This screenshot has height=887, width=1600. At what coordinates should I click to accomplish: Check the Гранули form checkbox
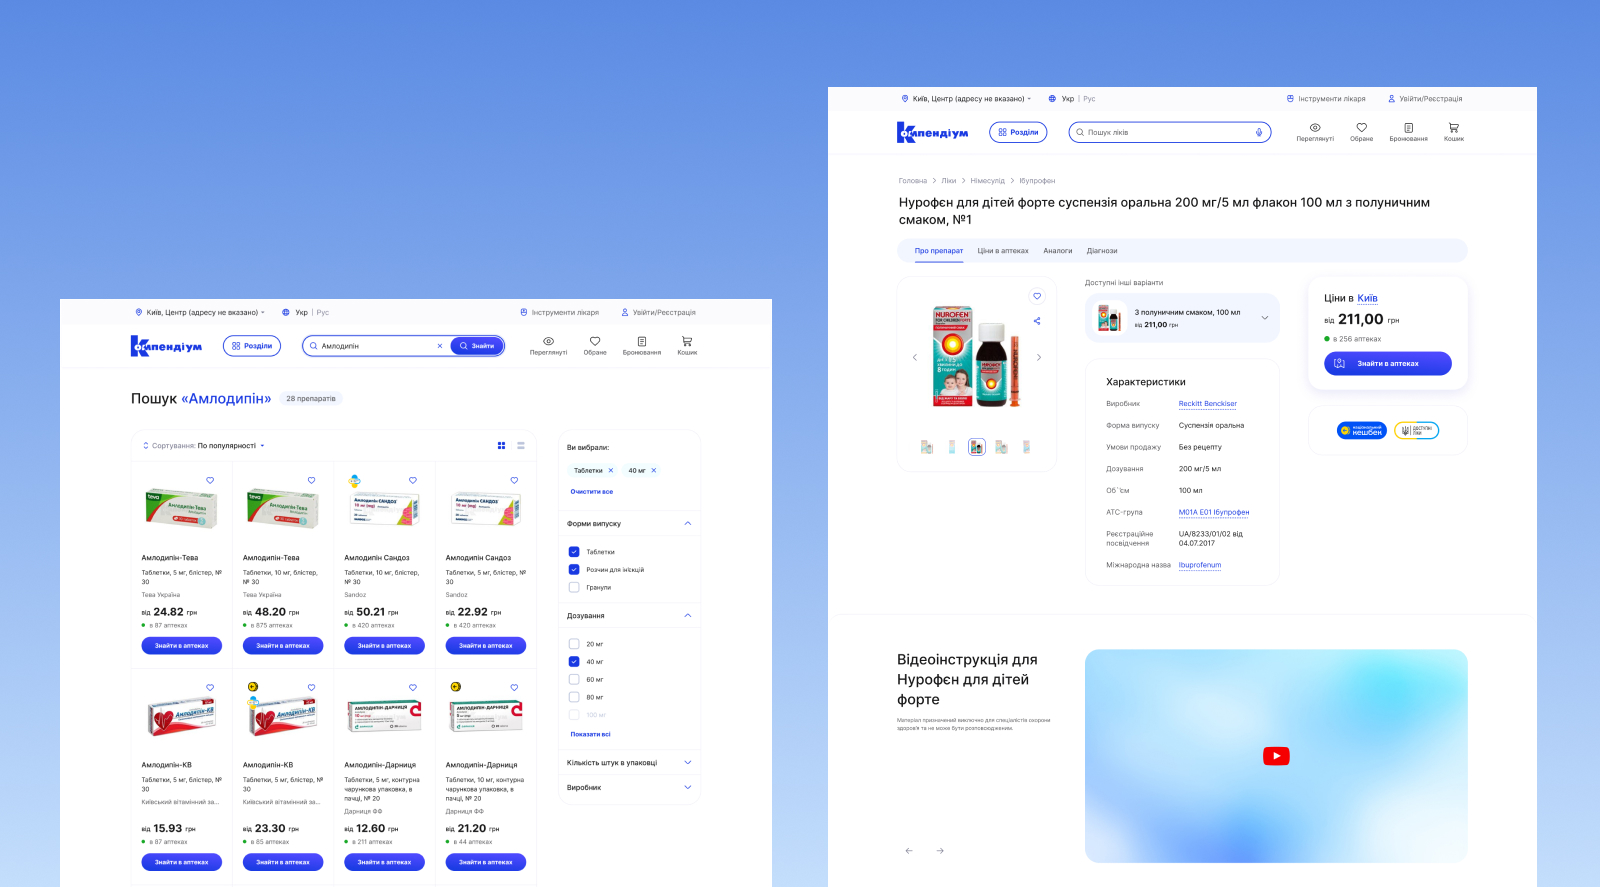tap(574, 588)
